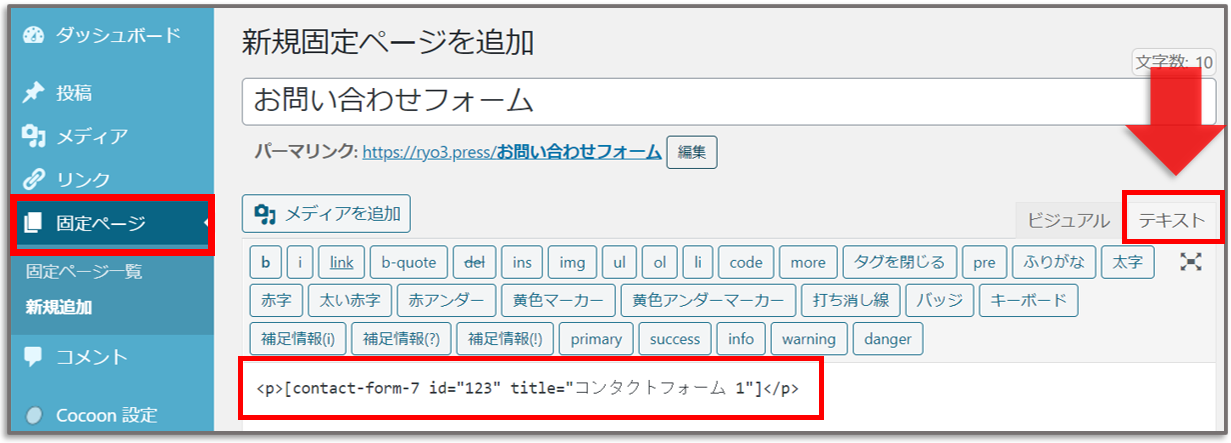Click inside the contact-form-7 shortcode text area
The height and width of the screenshot is (443, 1231).
[528, 388]
